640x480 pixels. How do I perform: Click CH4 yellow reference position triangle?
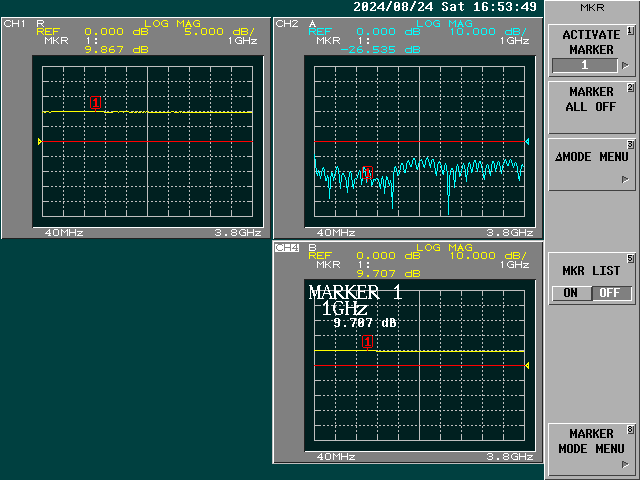(527, 367)
